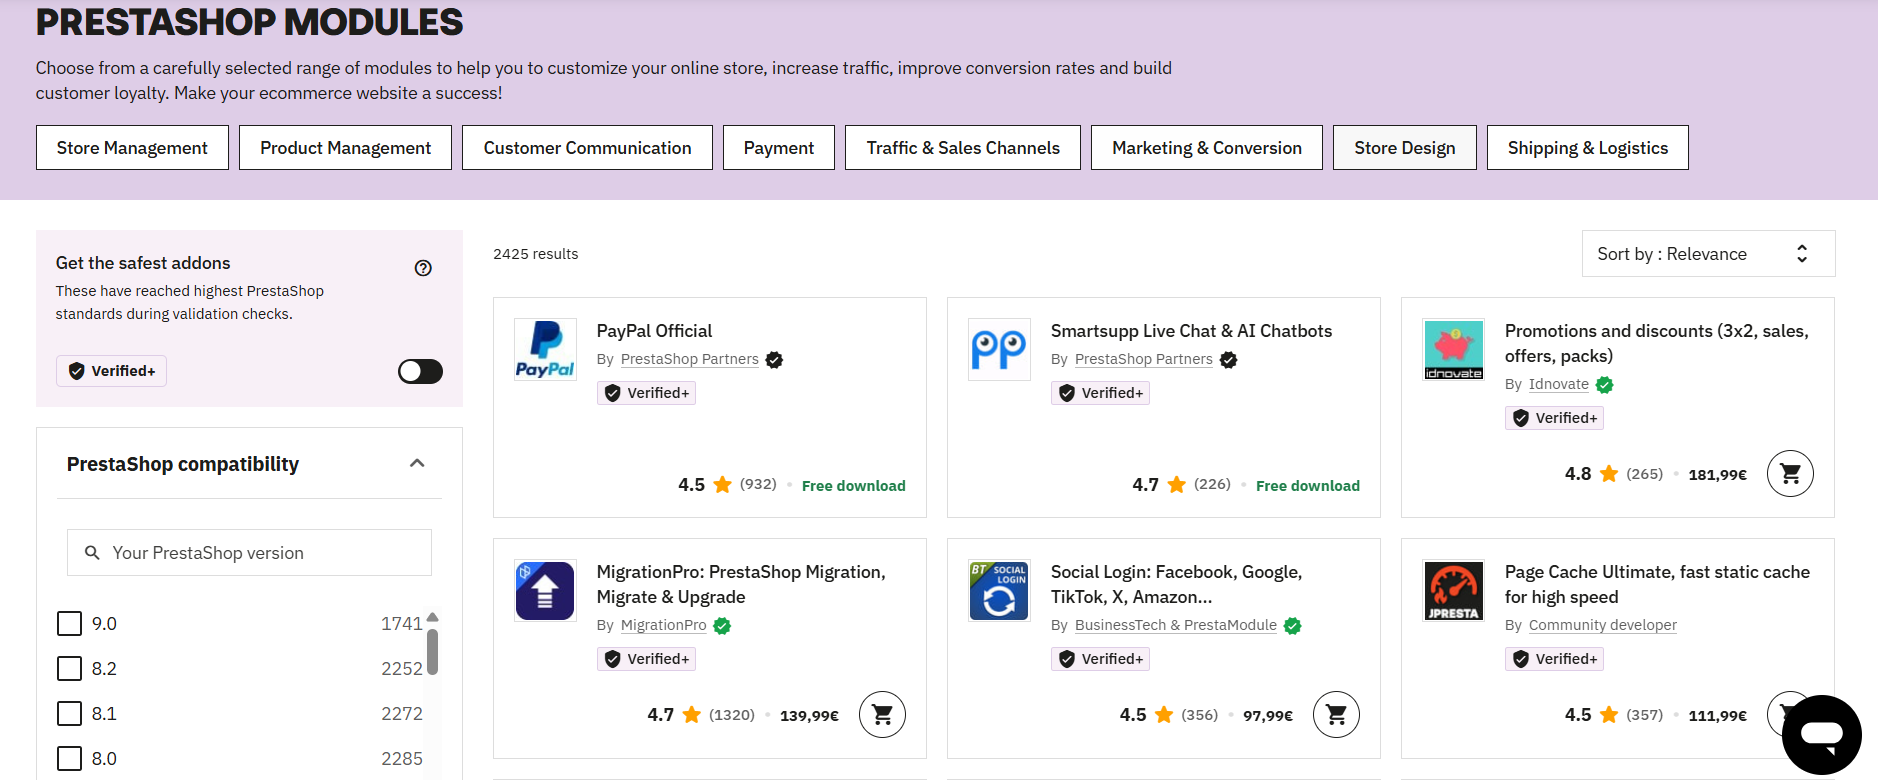Open the chat support bubble
Screen dimensions: 1878x780
1821,735
